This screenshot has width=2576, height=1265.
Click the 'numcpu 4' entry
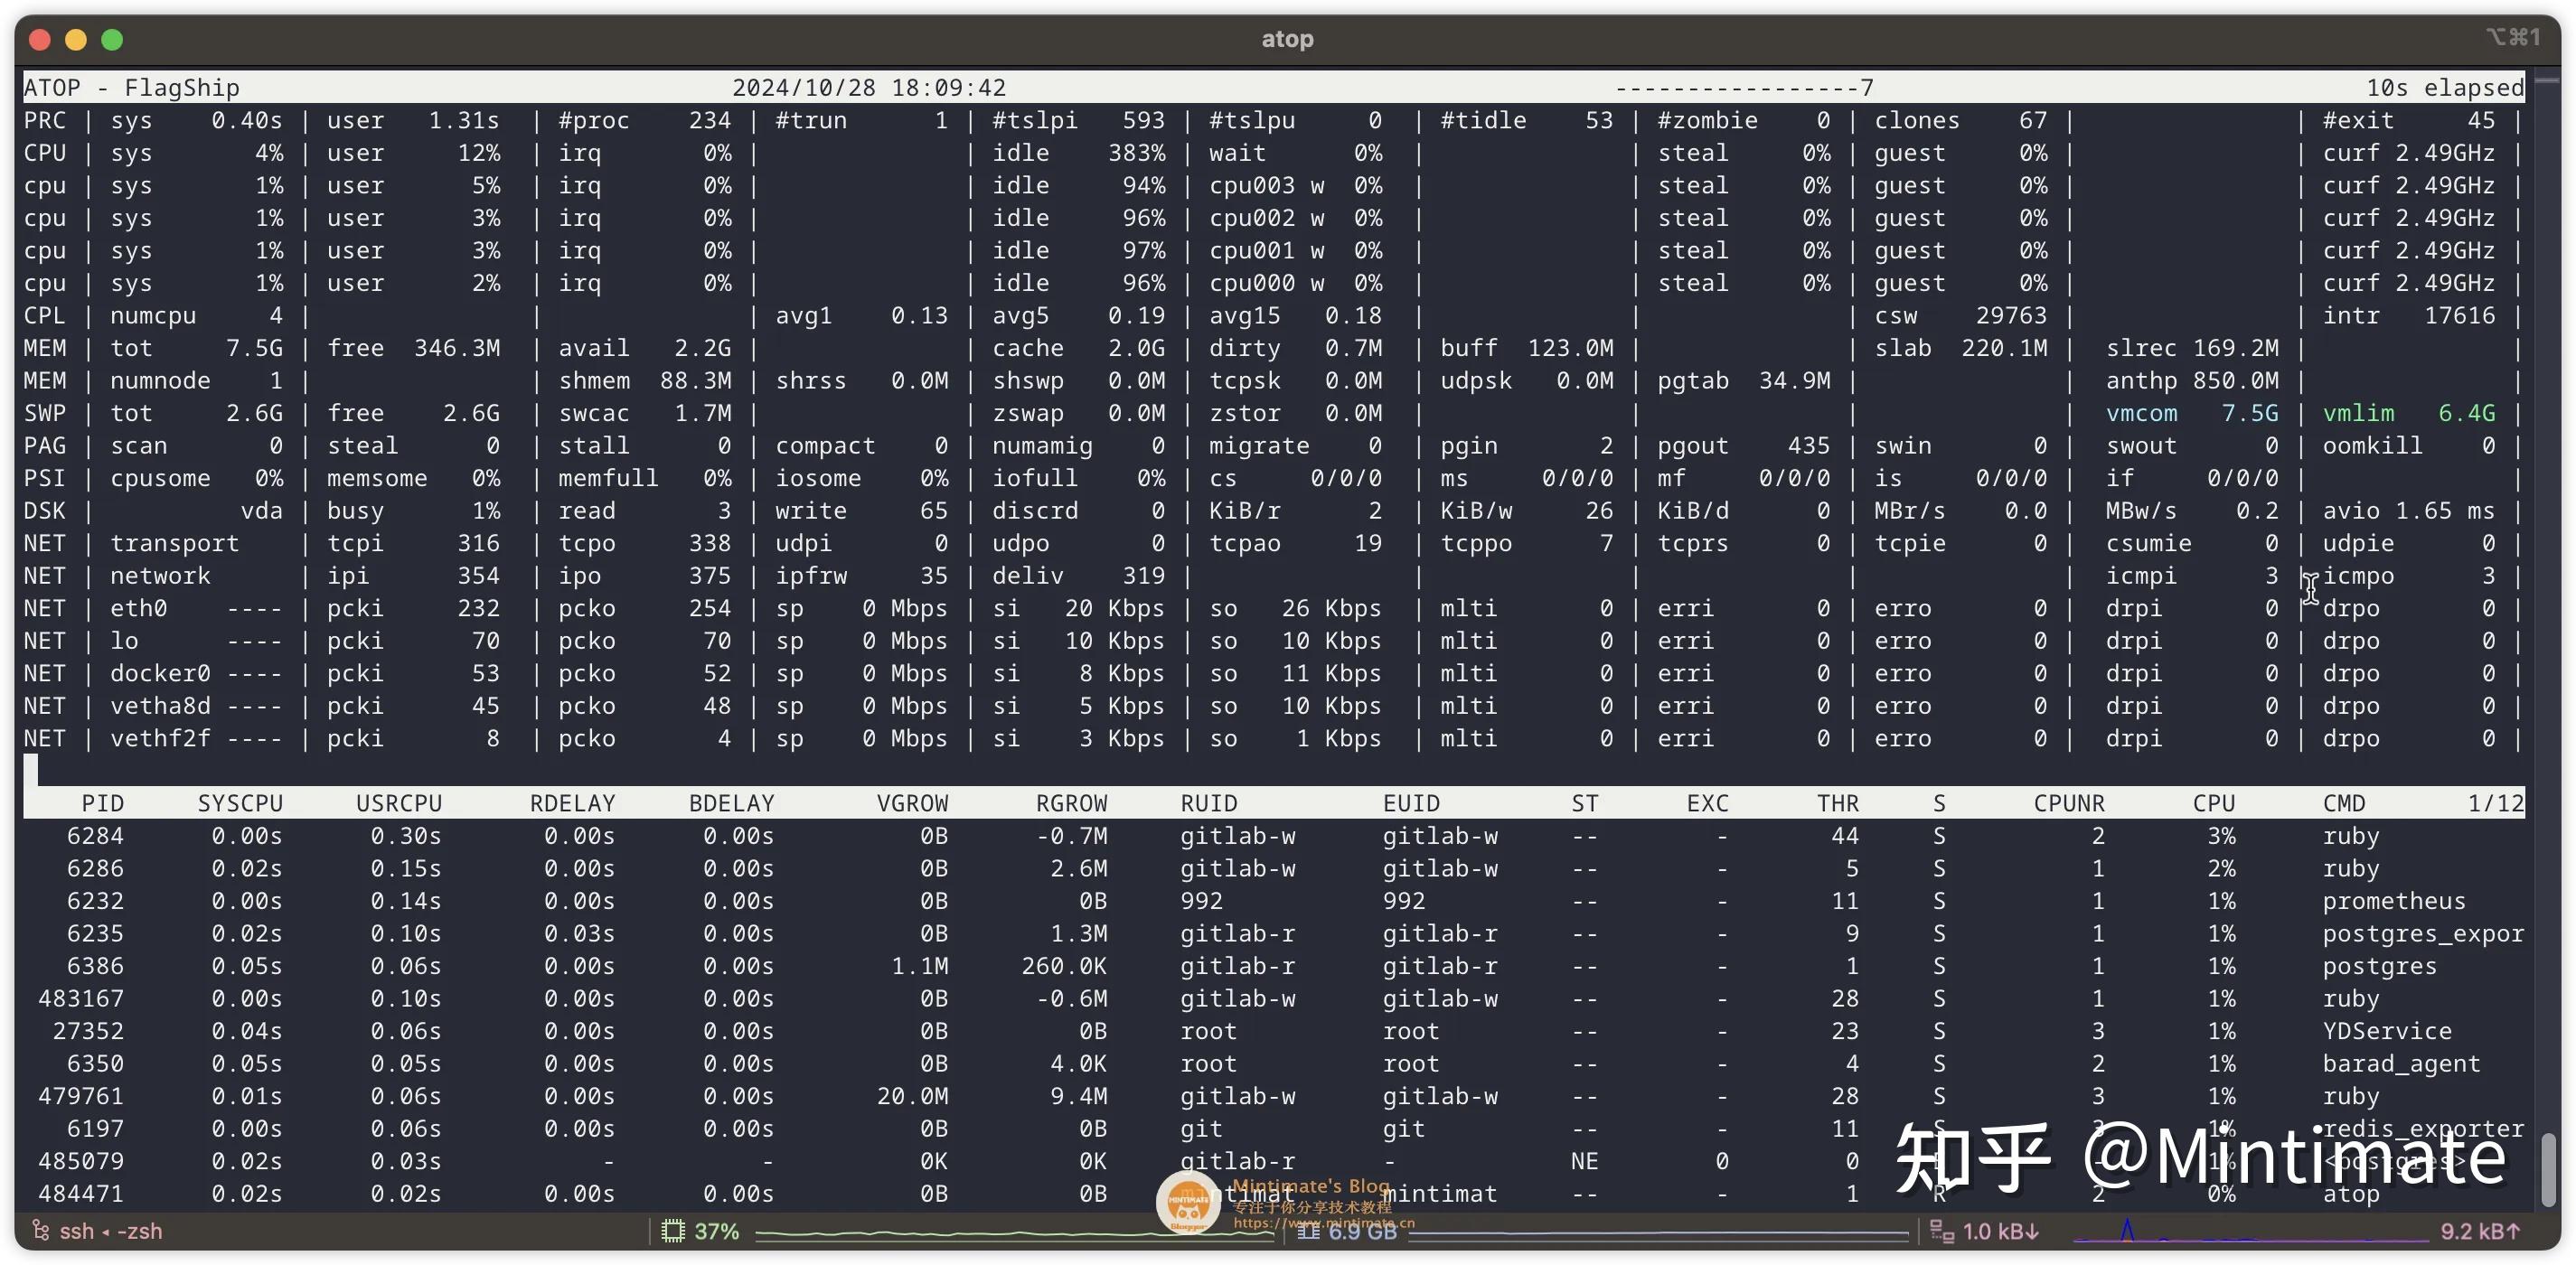click(x=196, y=316)
